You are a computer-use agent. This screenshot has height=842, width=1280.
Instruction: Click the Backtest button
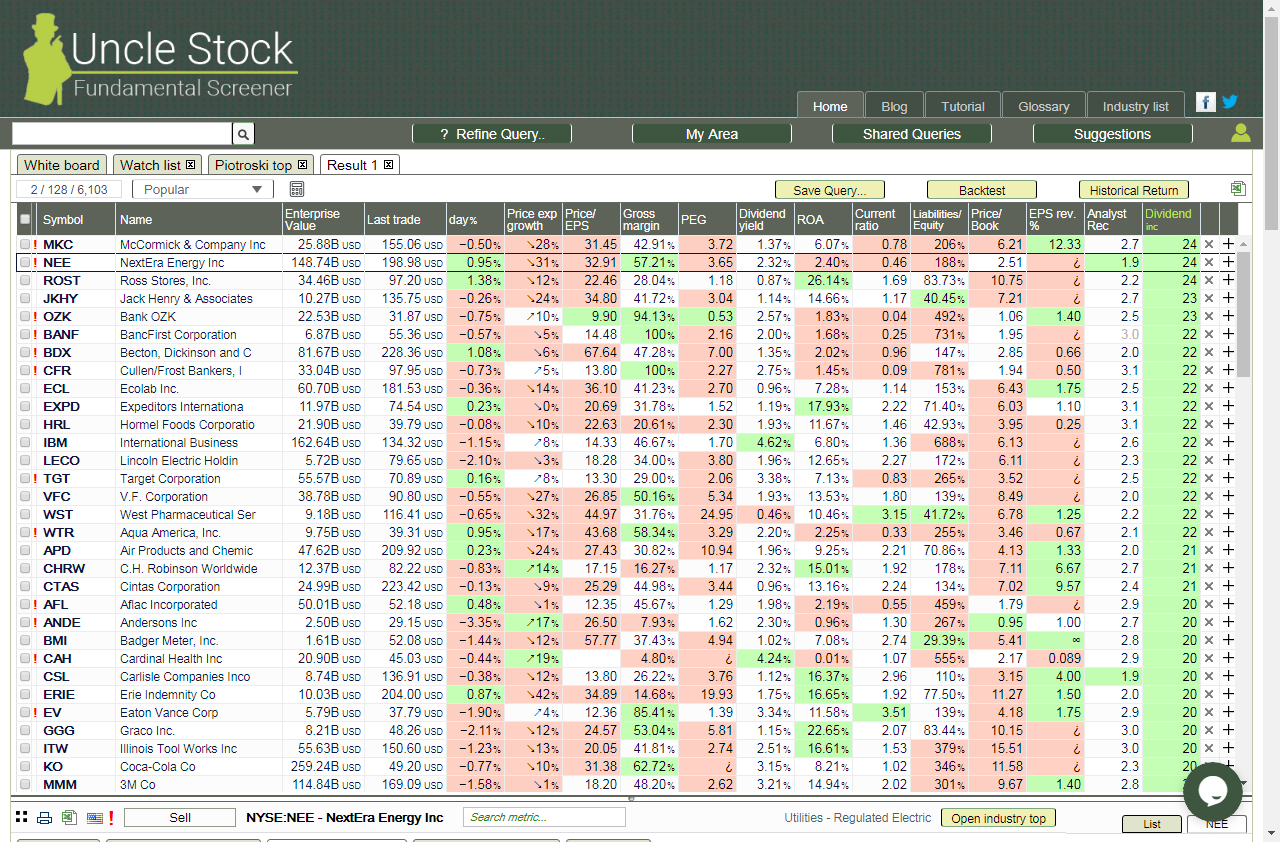click(x=981, y=189)
